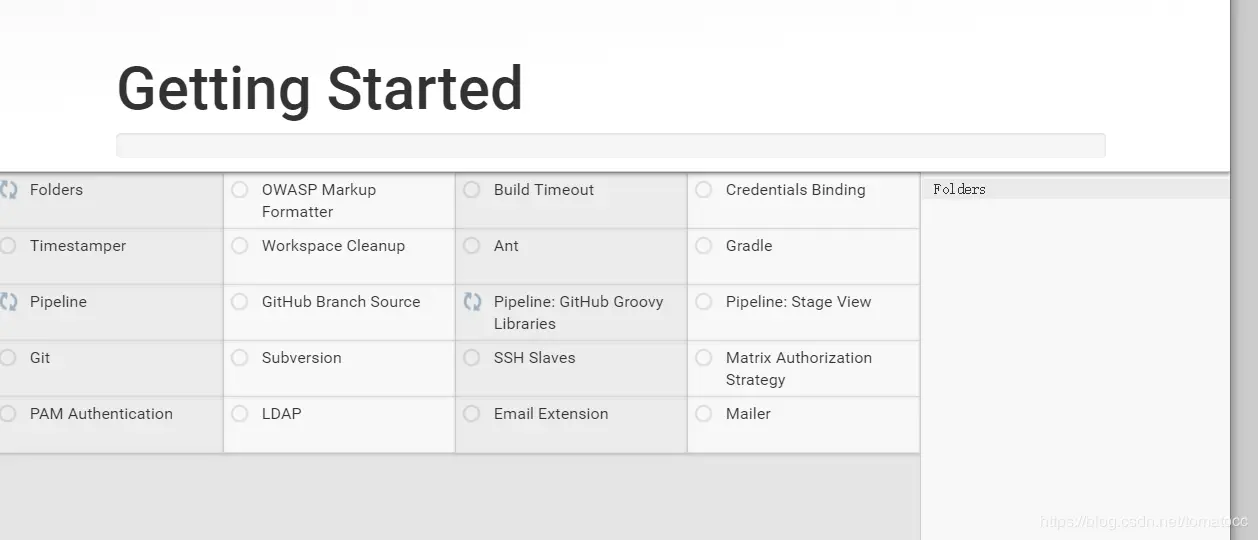Click the installation progress bar

(x=610, y=146)
